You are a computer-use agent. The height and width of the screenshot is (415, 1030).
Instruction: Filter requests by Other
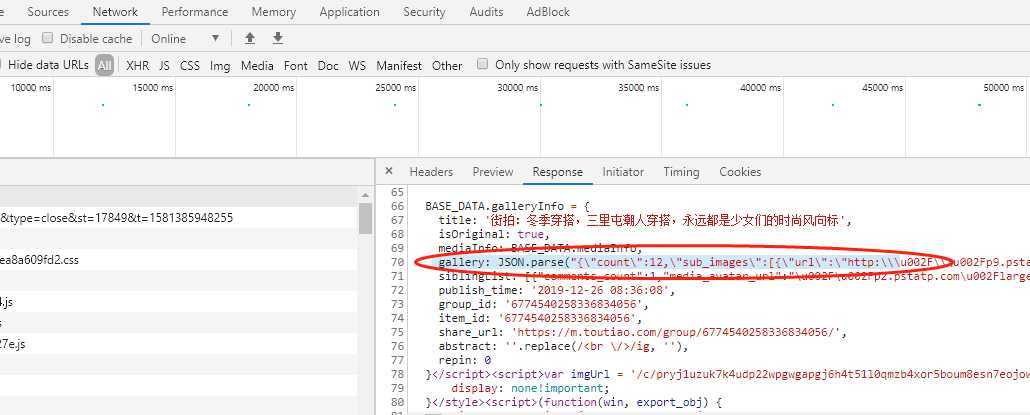447,65
